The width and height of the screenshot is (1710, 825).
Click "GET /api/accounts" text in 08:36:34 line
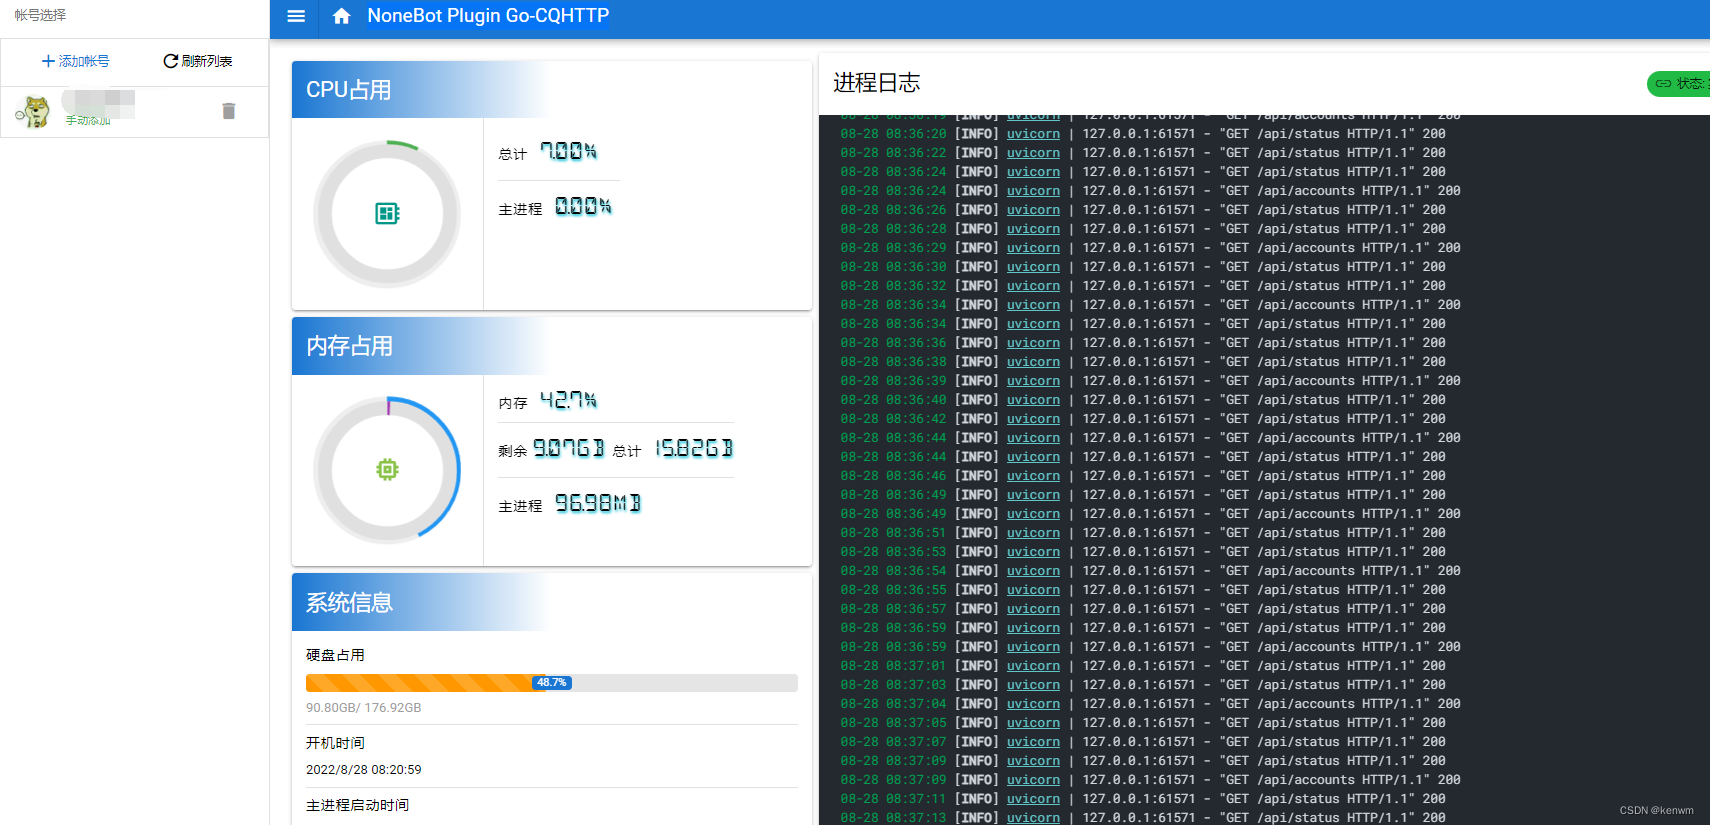(x=1287, y=305)
